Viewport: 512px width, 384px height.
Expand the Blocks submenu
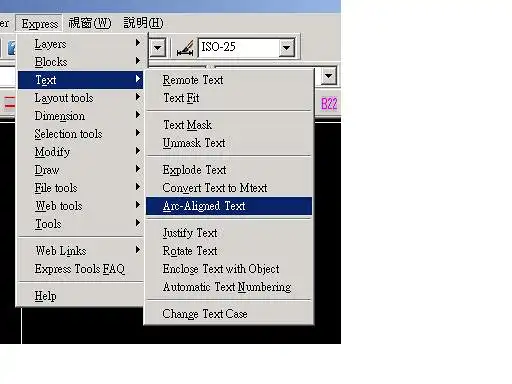tap(80, 62)
